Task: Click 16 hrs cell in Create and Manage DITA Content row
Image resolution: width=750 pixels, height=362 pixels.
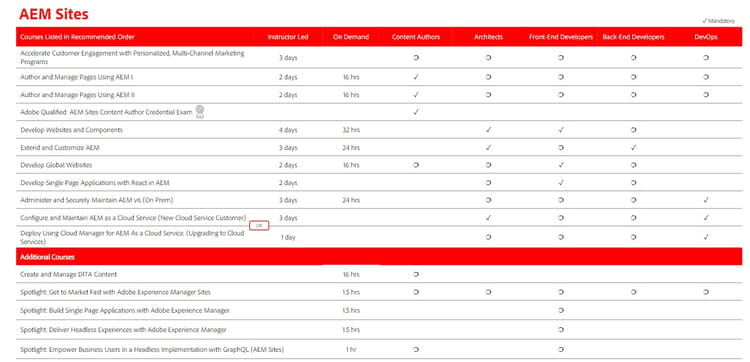Action: tap(351, 274)
